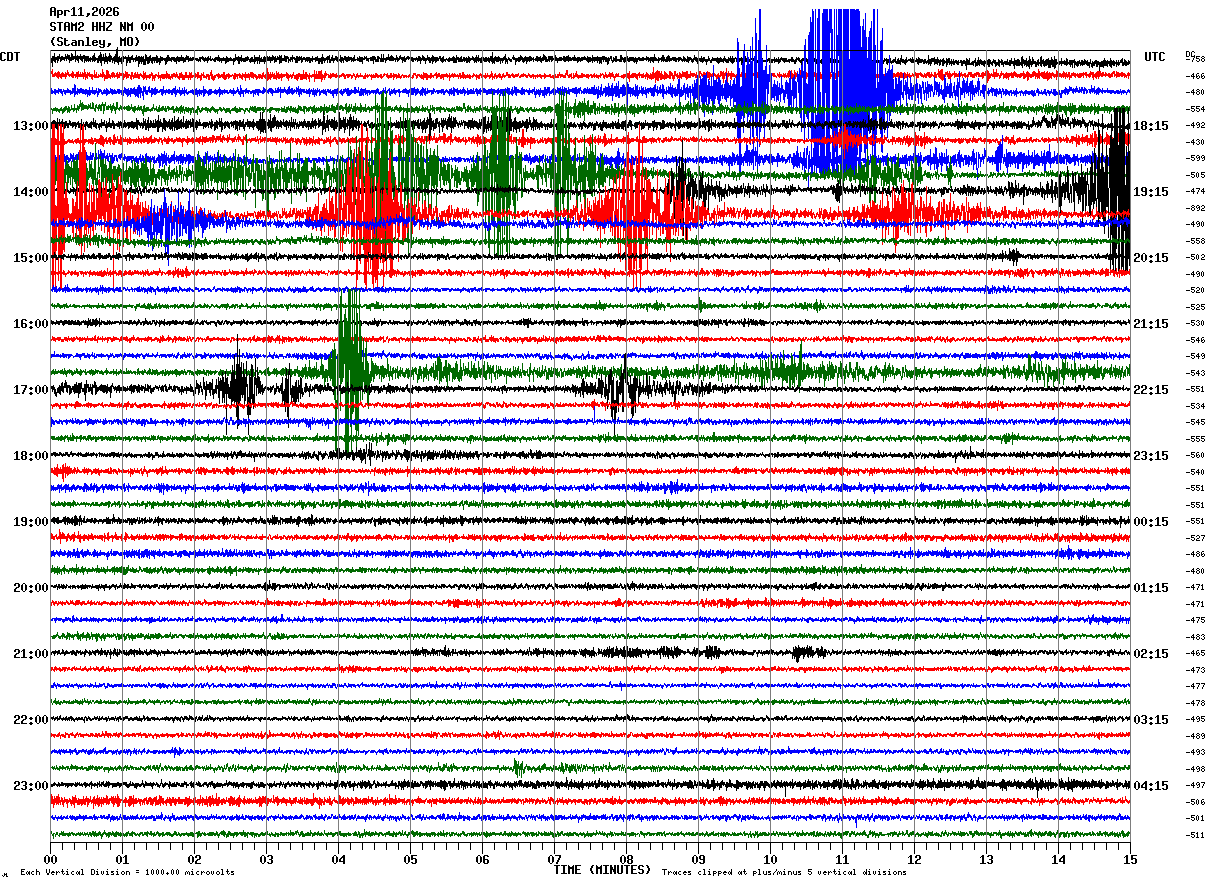This screenshot has height=886, width=1210.
Task: Click the TIME (MINUTES) axis title
Action: point(602,870)
